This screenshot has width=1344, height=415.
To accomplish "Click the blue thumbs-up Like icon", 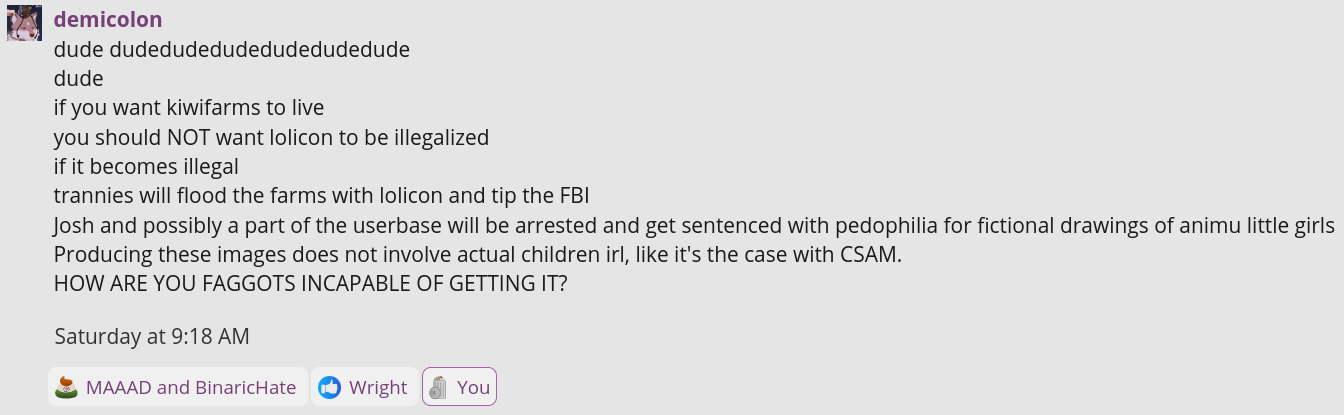I will 329,387.
